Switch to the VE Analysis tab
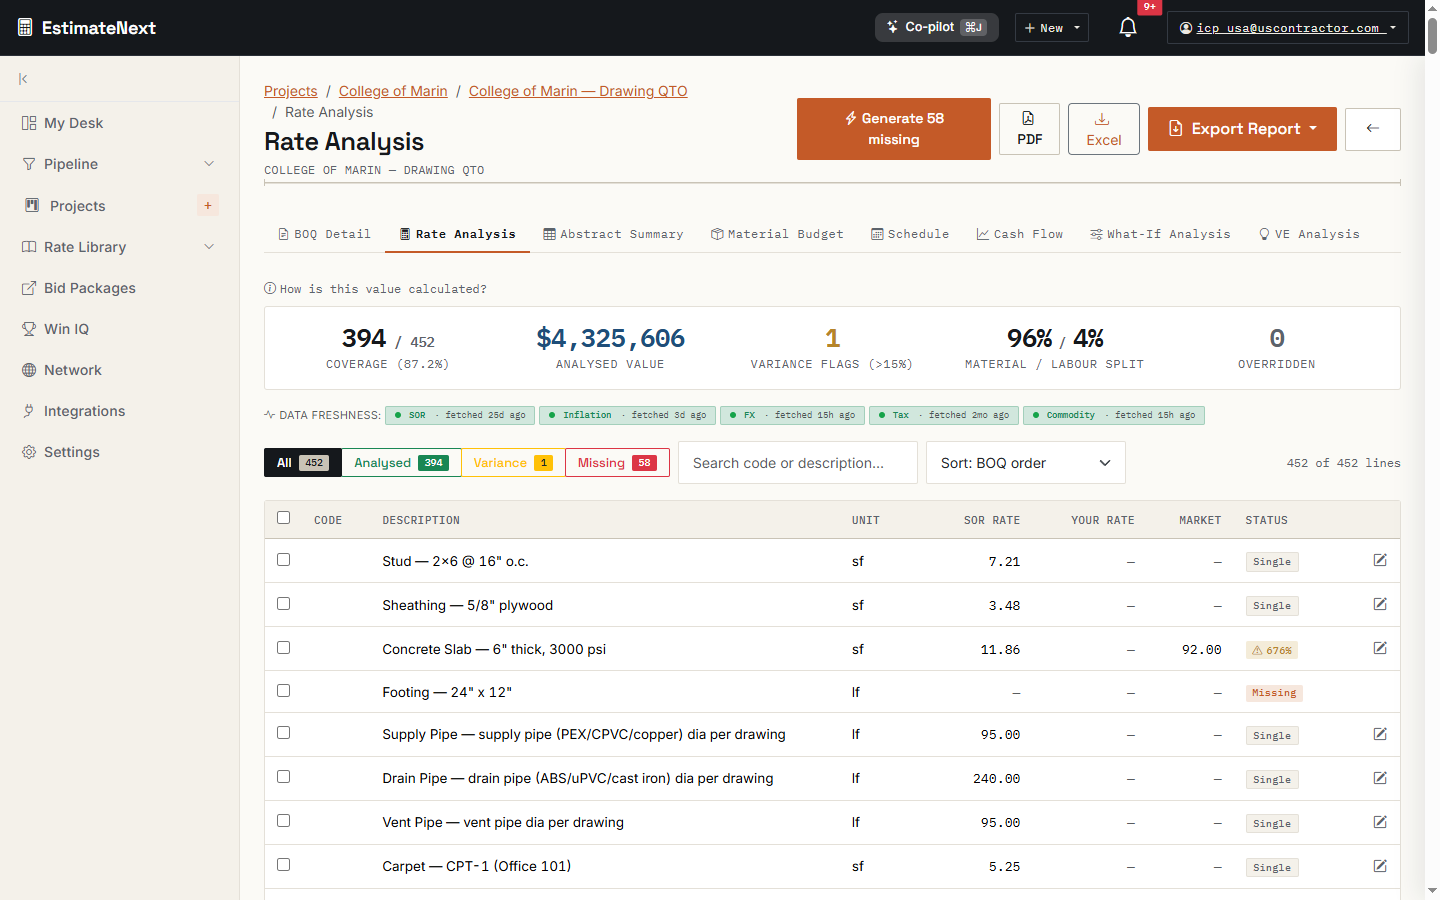The height and width of the screenshot is (900, 1440). [1309, 234]
